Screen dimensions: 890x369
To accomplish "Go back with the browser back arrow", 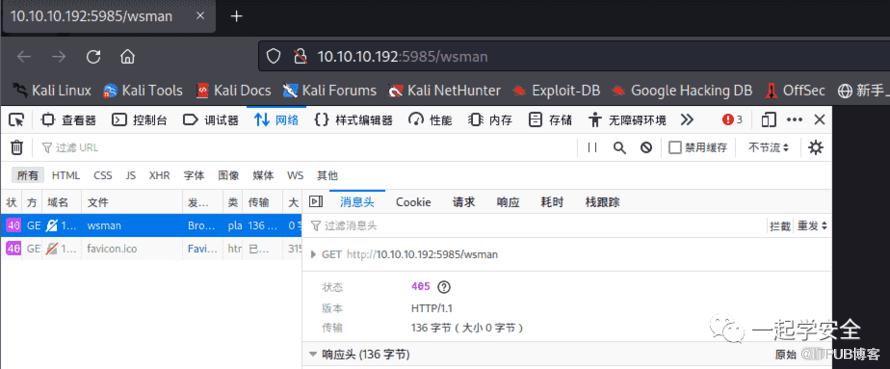I will [x=23, y=56].
